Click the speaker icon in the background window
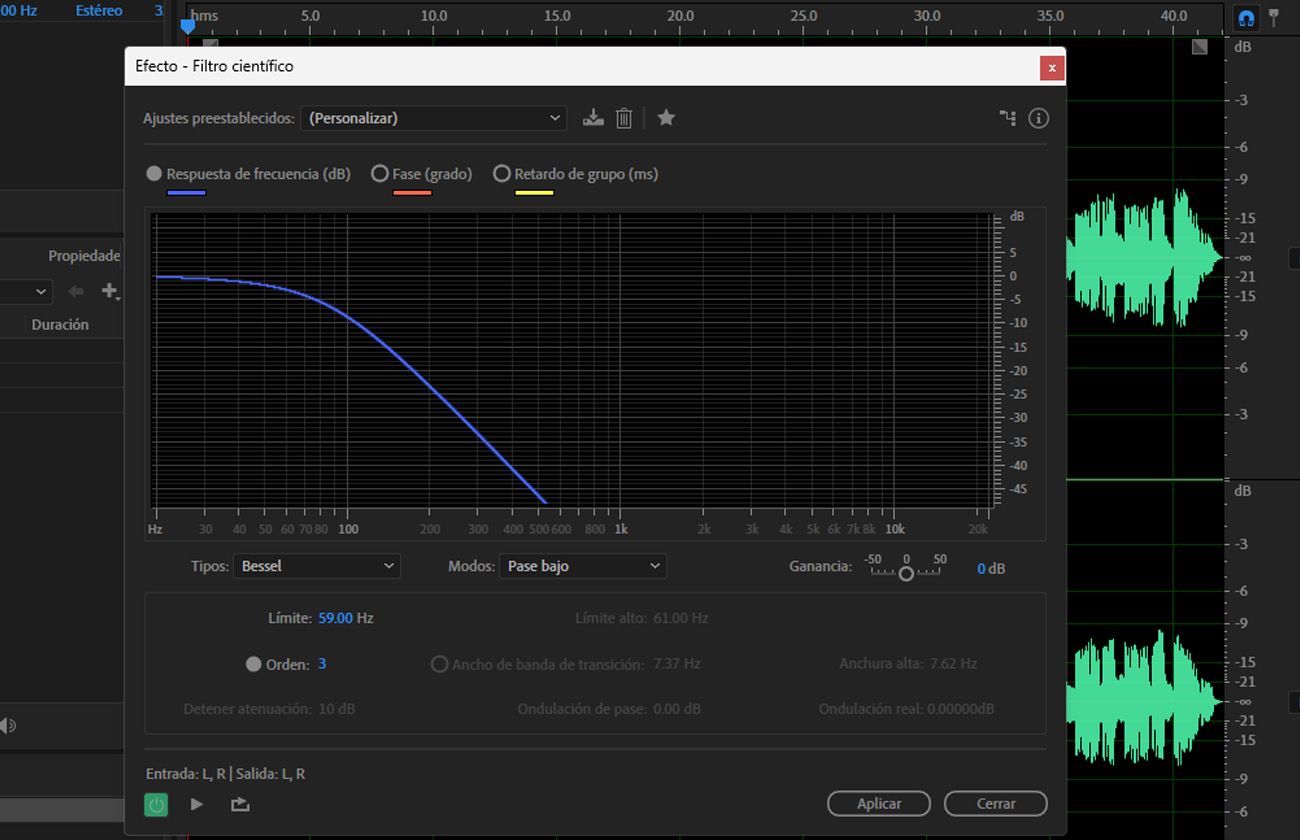Viewport: 1300px width, 840px height. tap(7, 726)
